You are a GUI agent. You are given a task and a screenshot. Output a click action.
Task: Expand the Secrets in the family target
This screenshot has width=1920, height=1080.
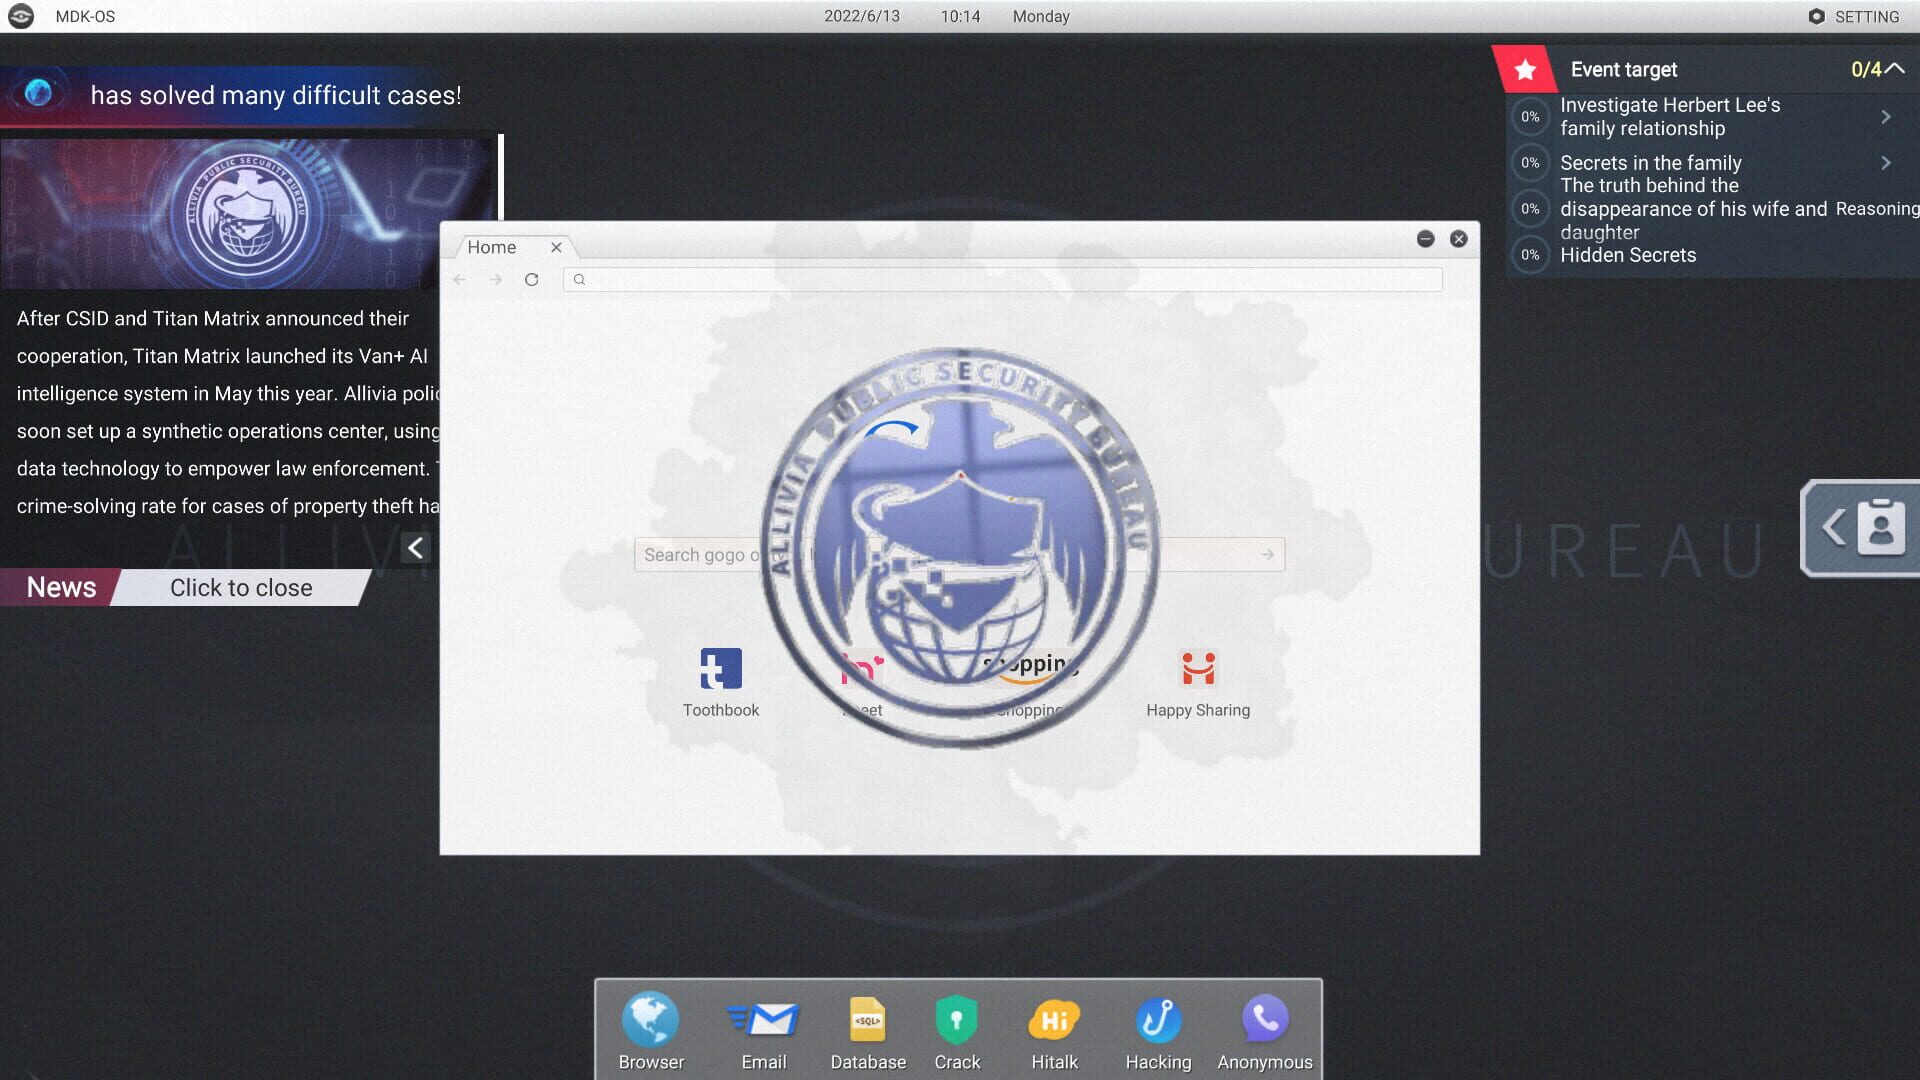tap(1886, 162)
